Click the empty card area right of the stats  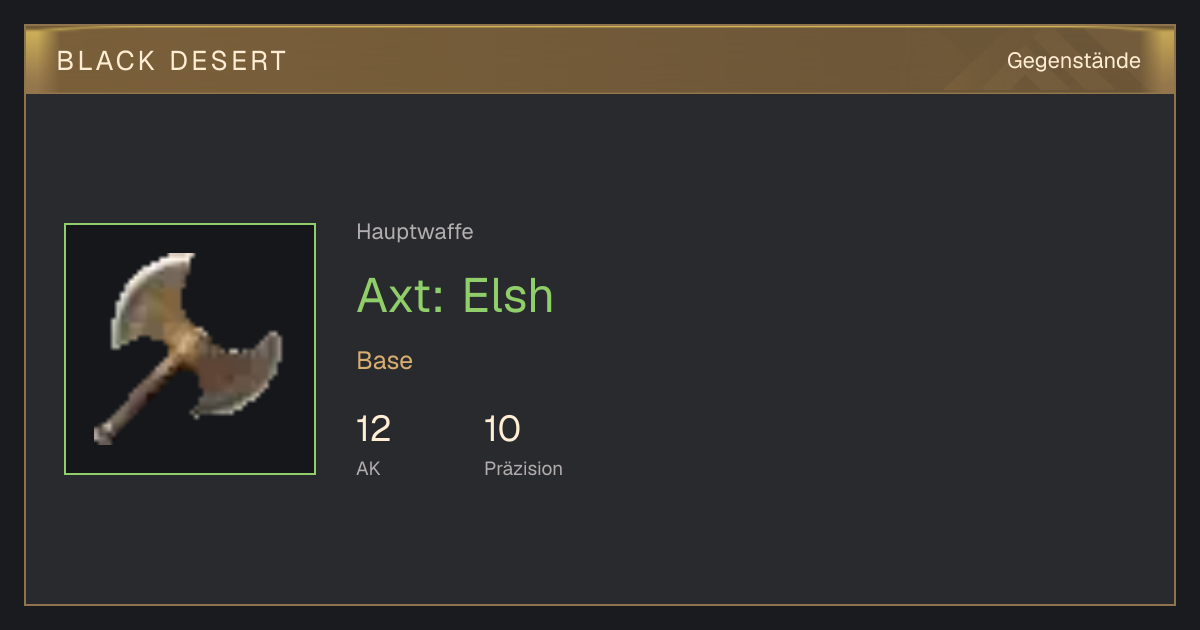[x=860, y=440]
